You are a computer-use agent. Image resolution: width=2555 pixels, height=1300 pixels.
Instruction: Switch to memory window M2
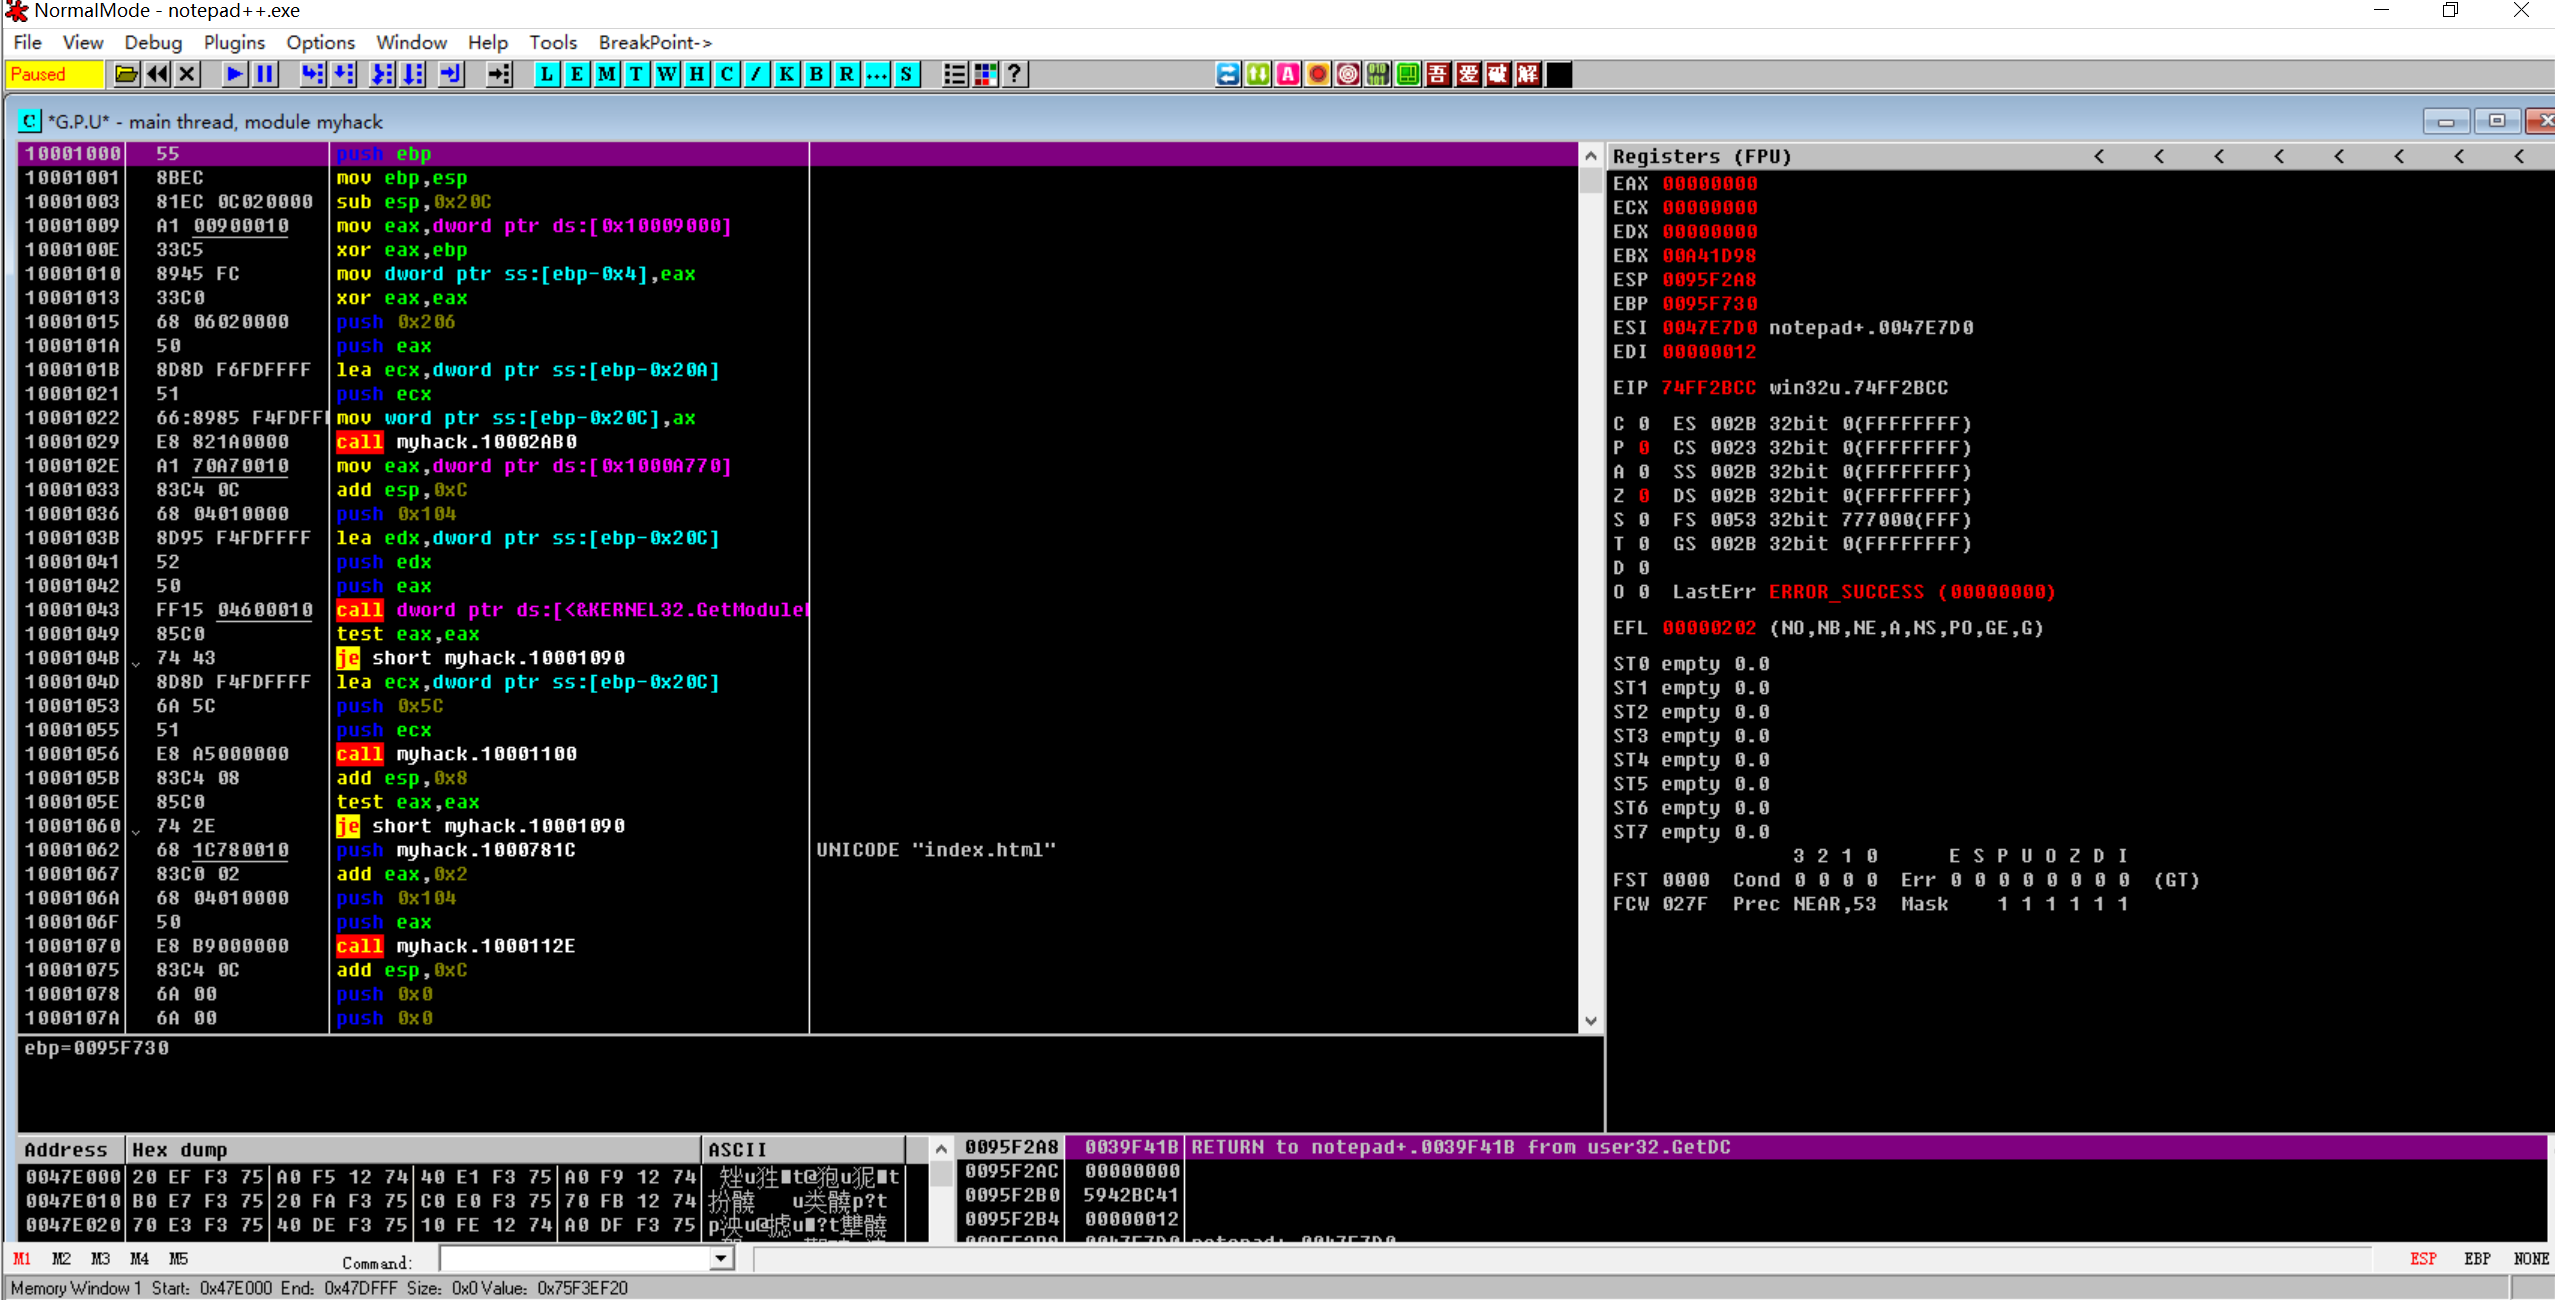(61, 1258)
